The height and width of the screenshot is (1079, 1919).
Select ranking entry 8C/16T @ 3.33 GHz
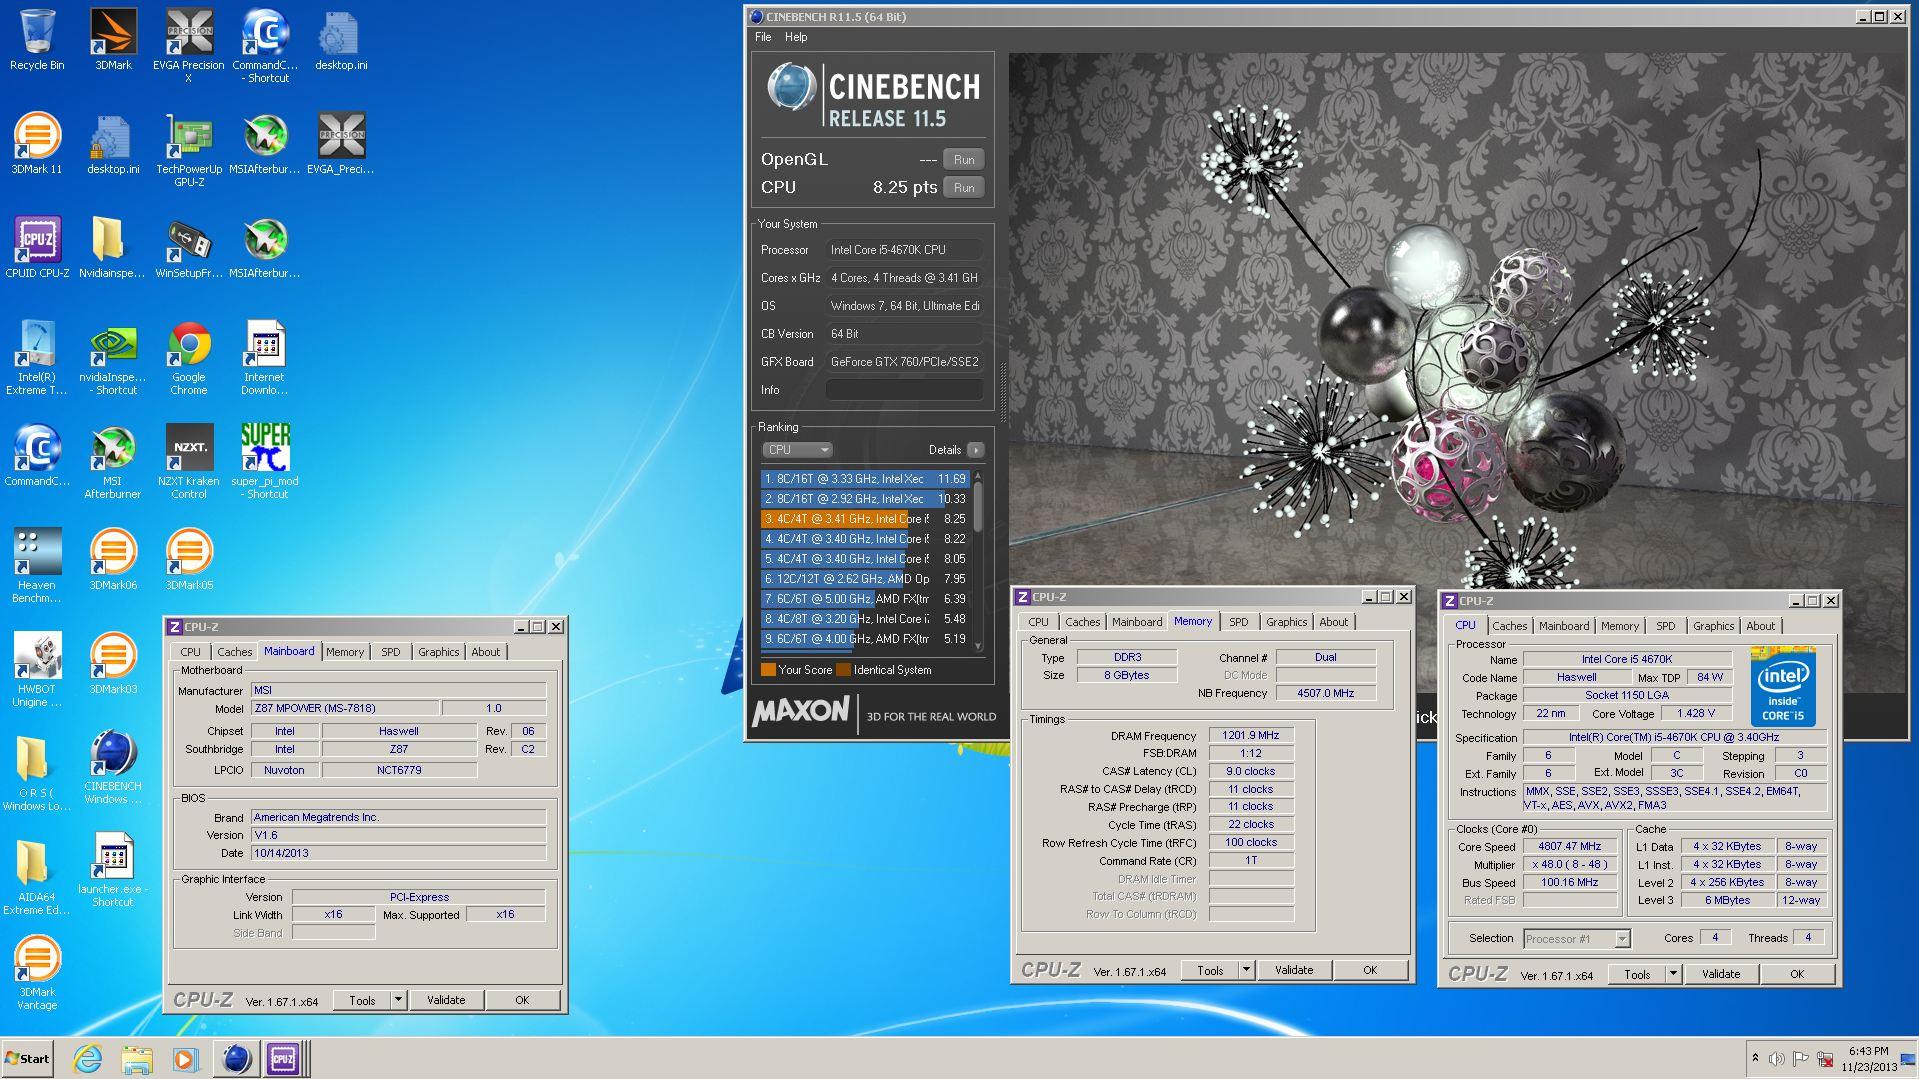pos(864,479)
